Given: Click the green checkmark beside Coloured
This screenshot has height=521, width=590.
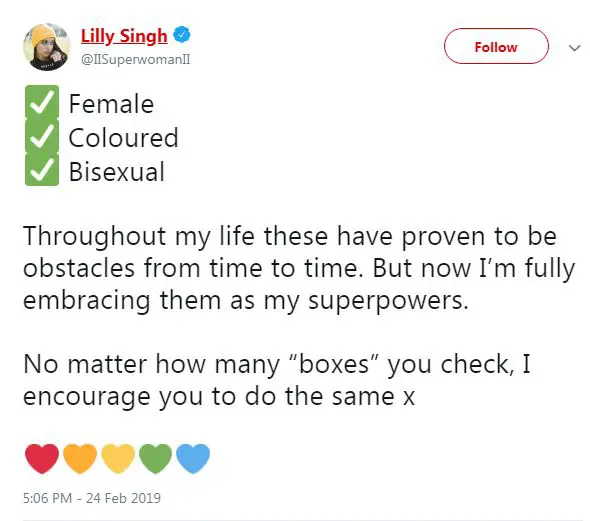Looking at the screenshot, I should pos(42,137).
